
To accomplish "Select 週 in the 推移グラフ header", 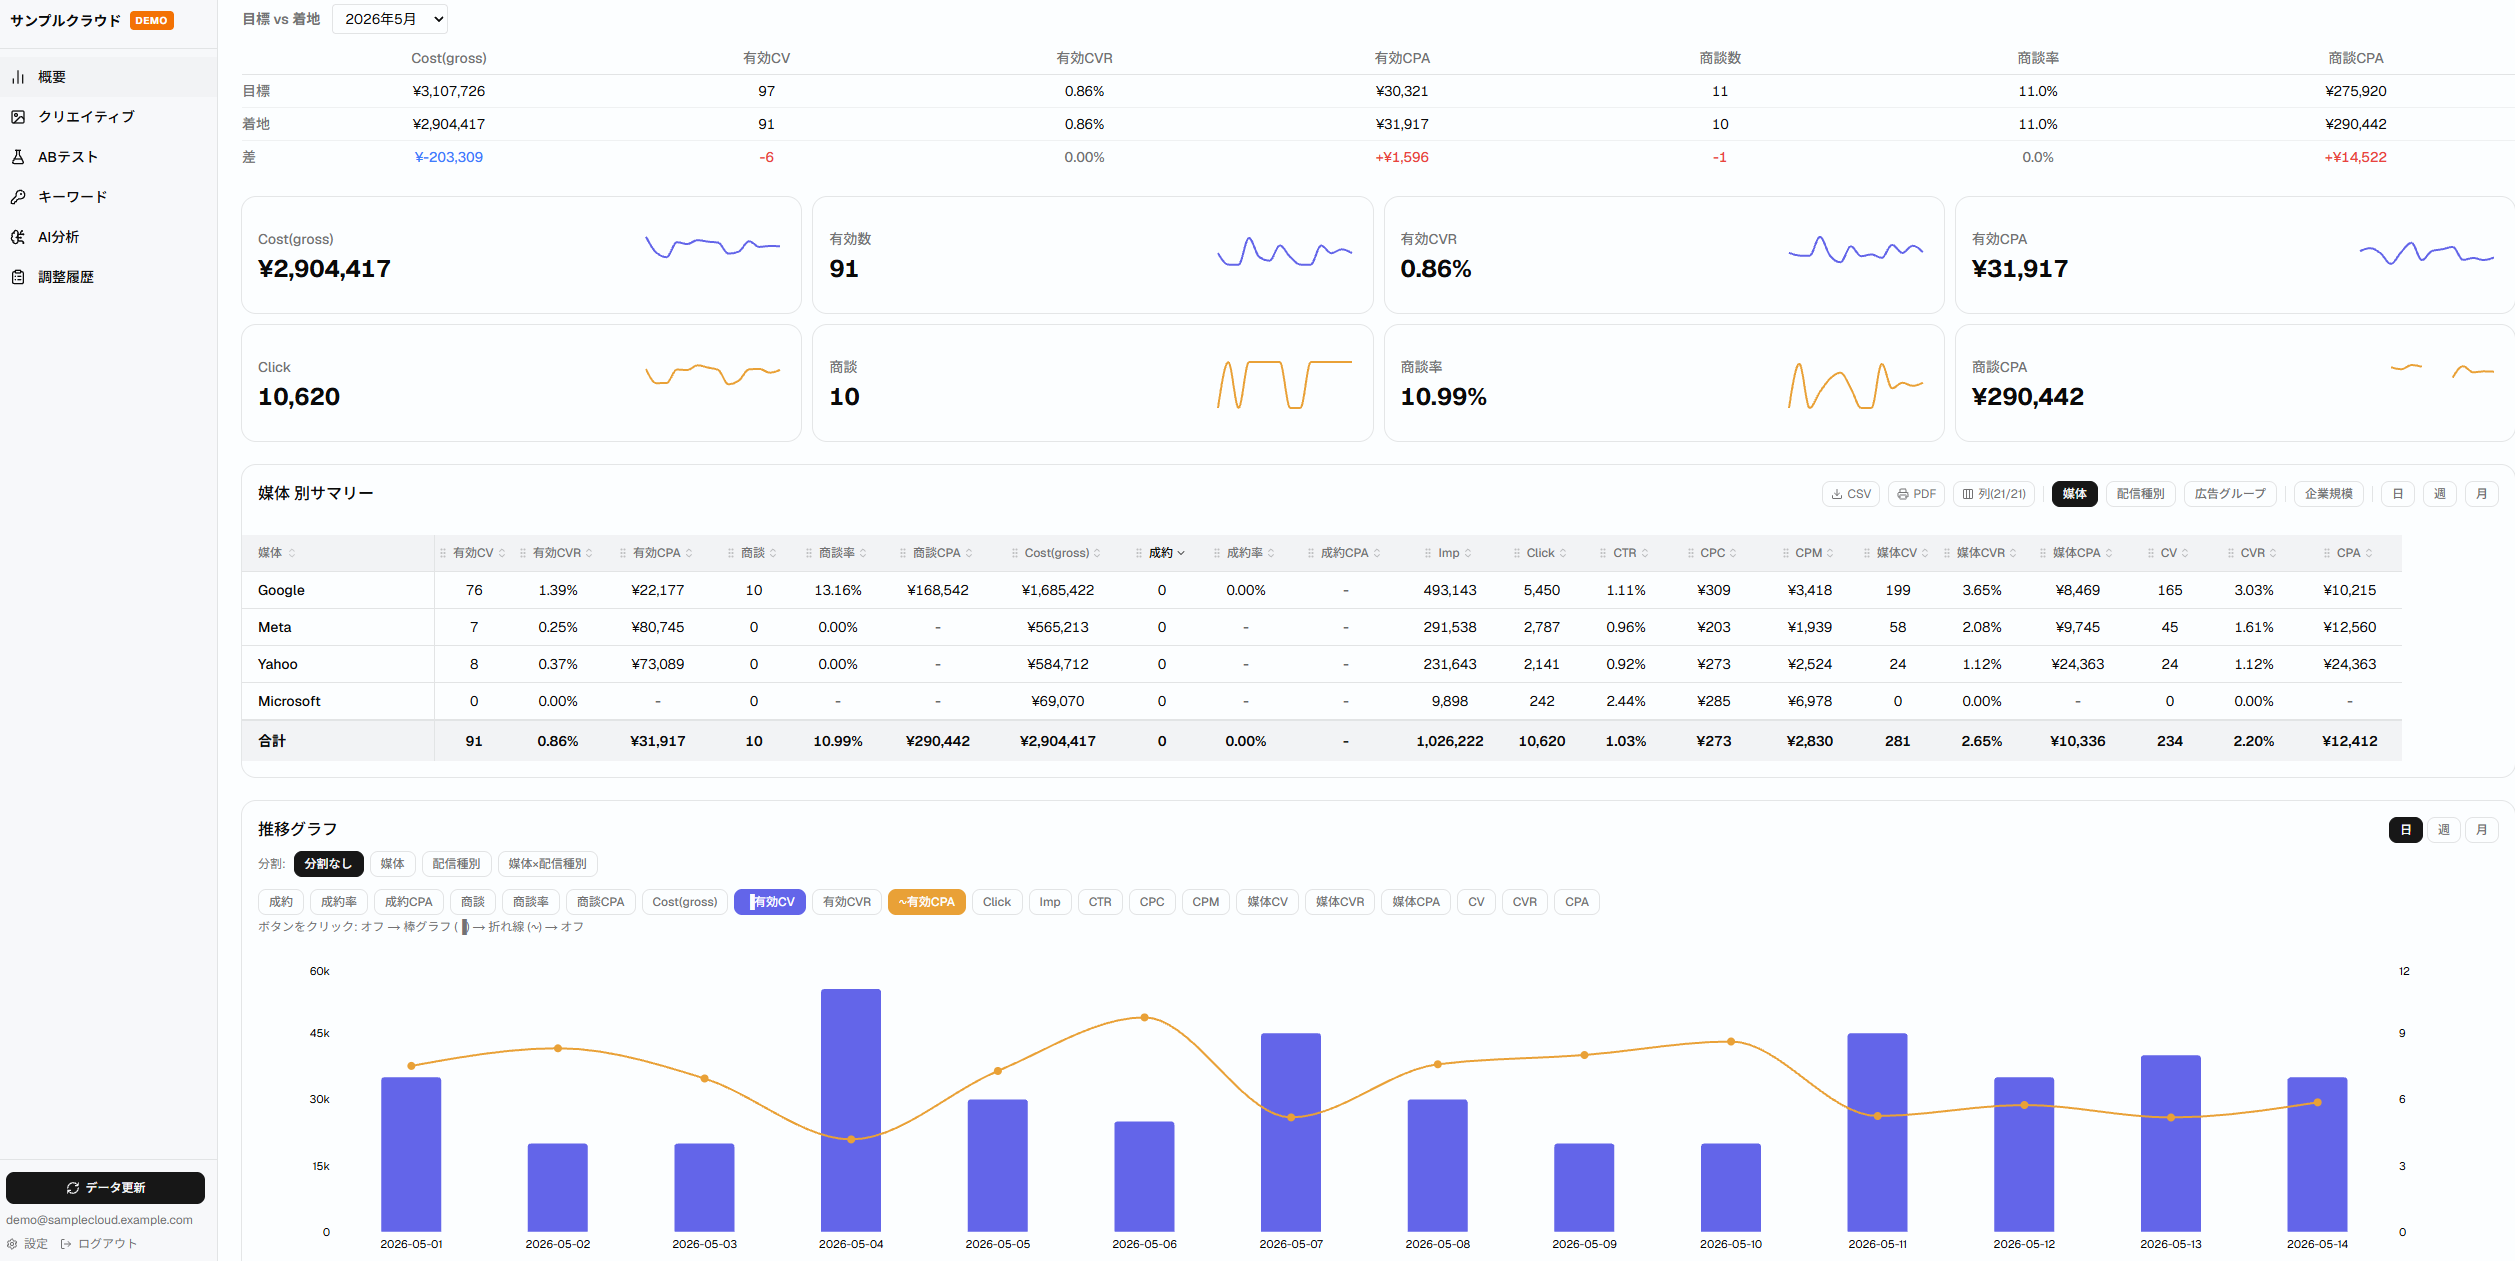I will pyautogui.click(x=2443, y=830).
